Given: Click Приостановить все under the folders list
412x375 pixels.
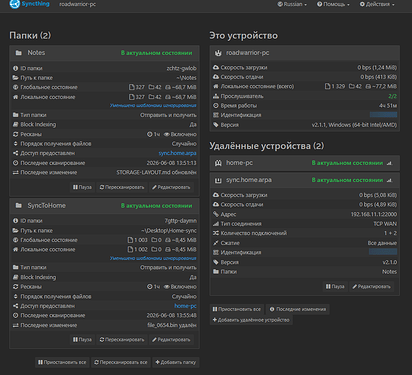Looking at the screenshot, I should click(62, 362).
